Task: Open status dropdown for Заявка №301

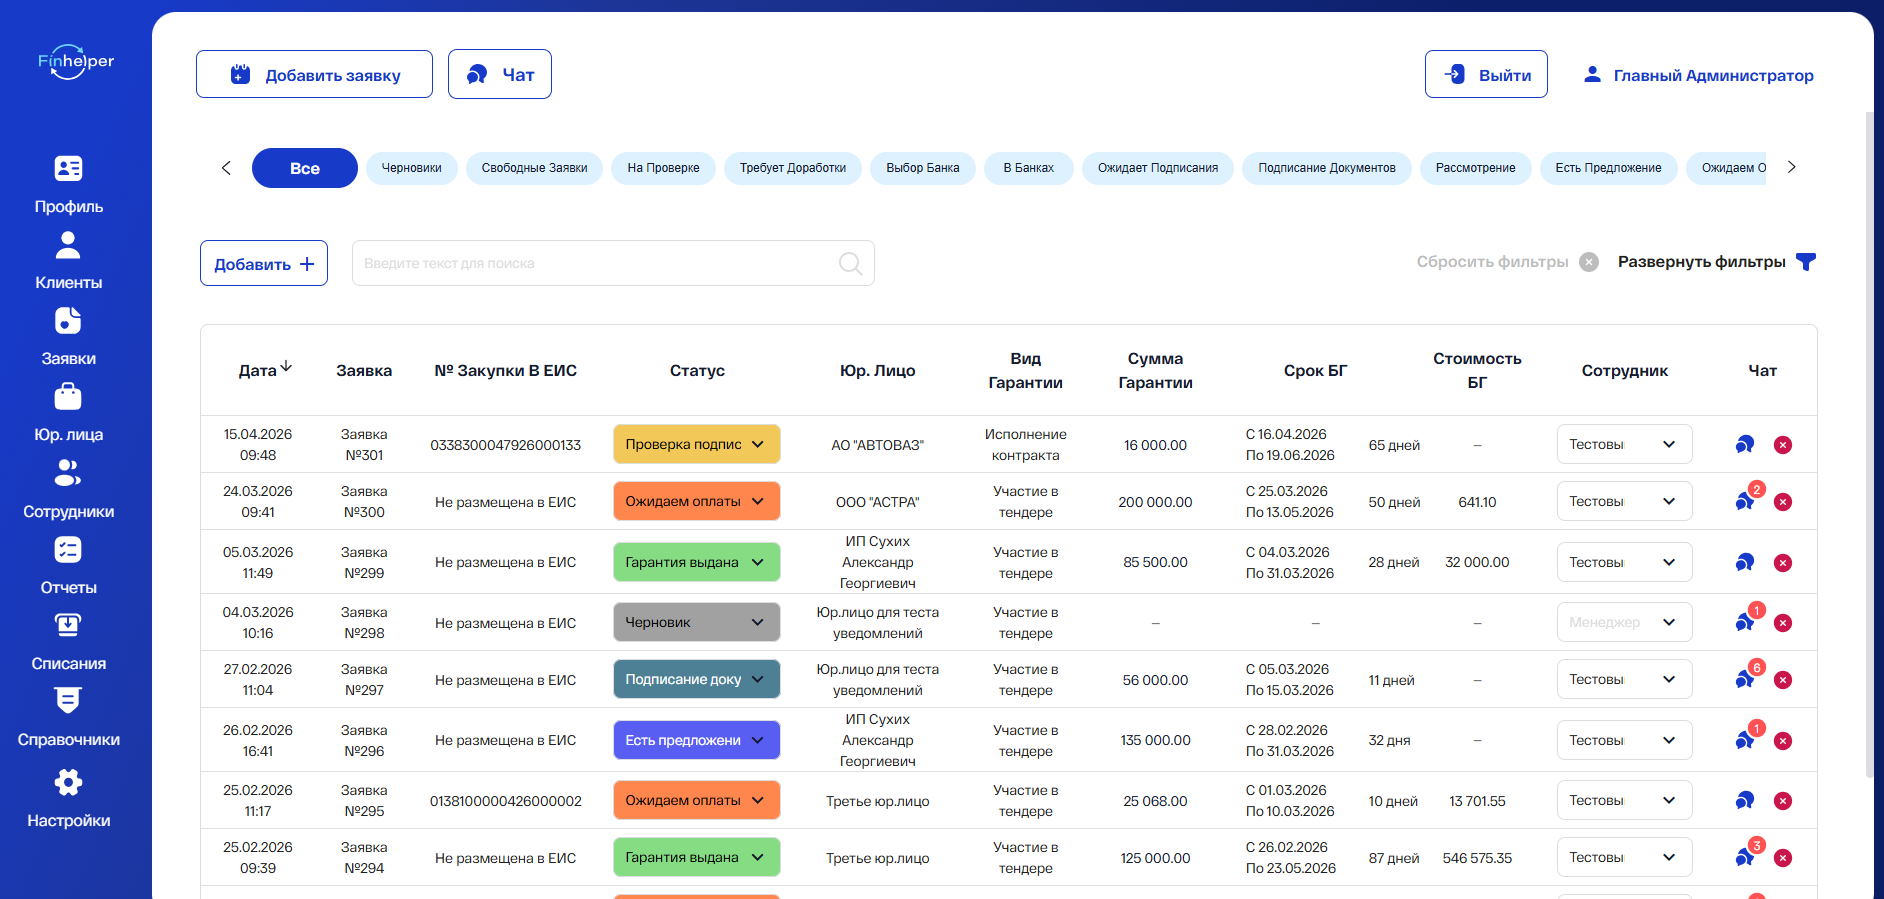Action: pos(696,444)
